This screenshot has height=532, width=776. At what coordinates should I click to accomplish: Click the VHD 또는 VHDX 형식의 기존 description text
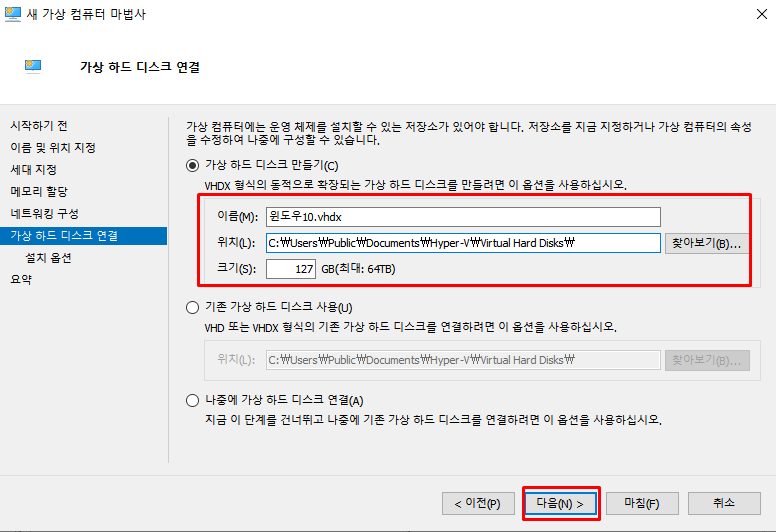(x=411, y=328)
